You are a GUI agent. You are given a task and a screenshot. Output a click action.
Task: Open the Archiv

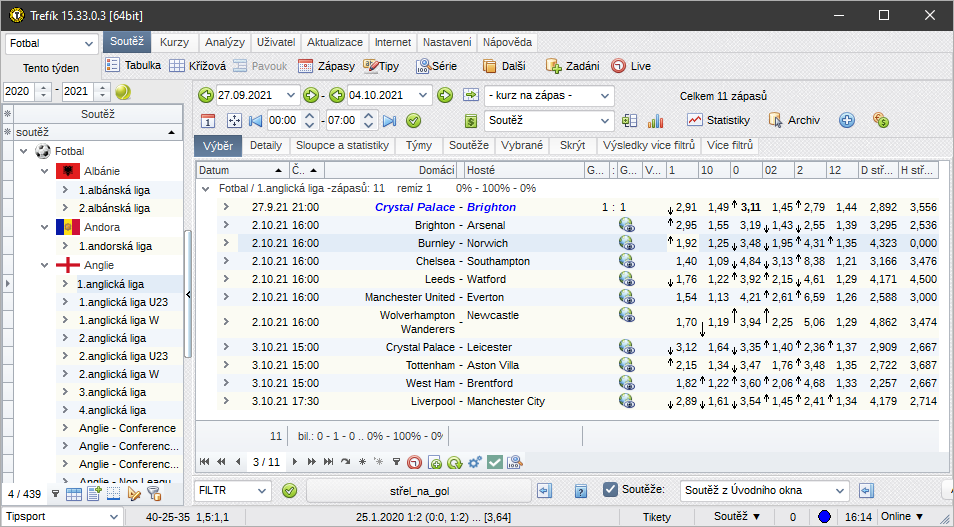pyautogui.click(x=794, y=120)
